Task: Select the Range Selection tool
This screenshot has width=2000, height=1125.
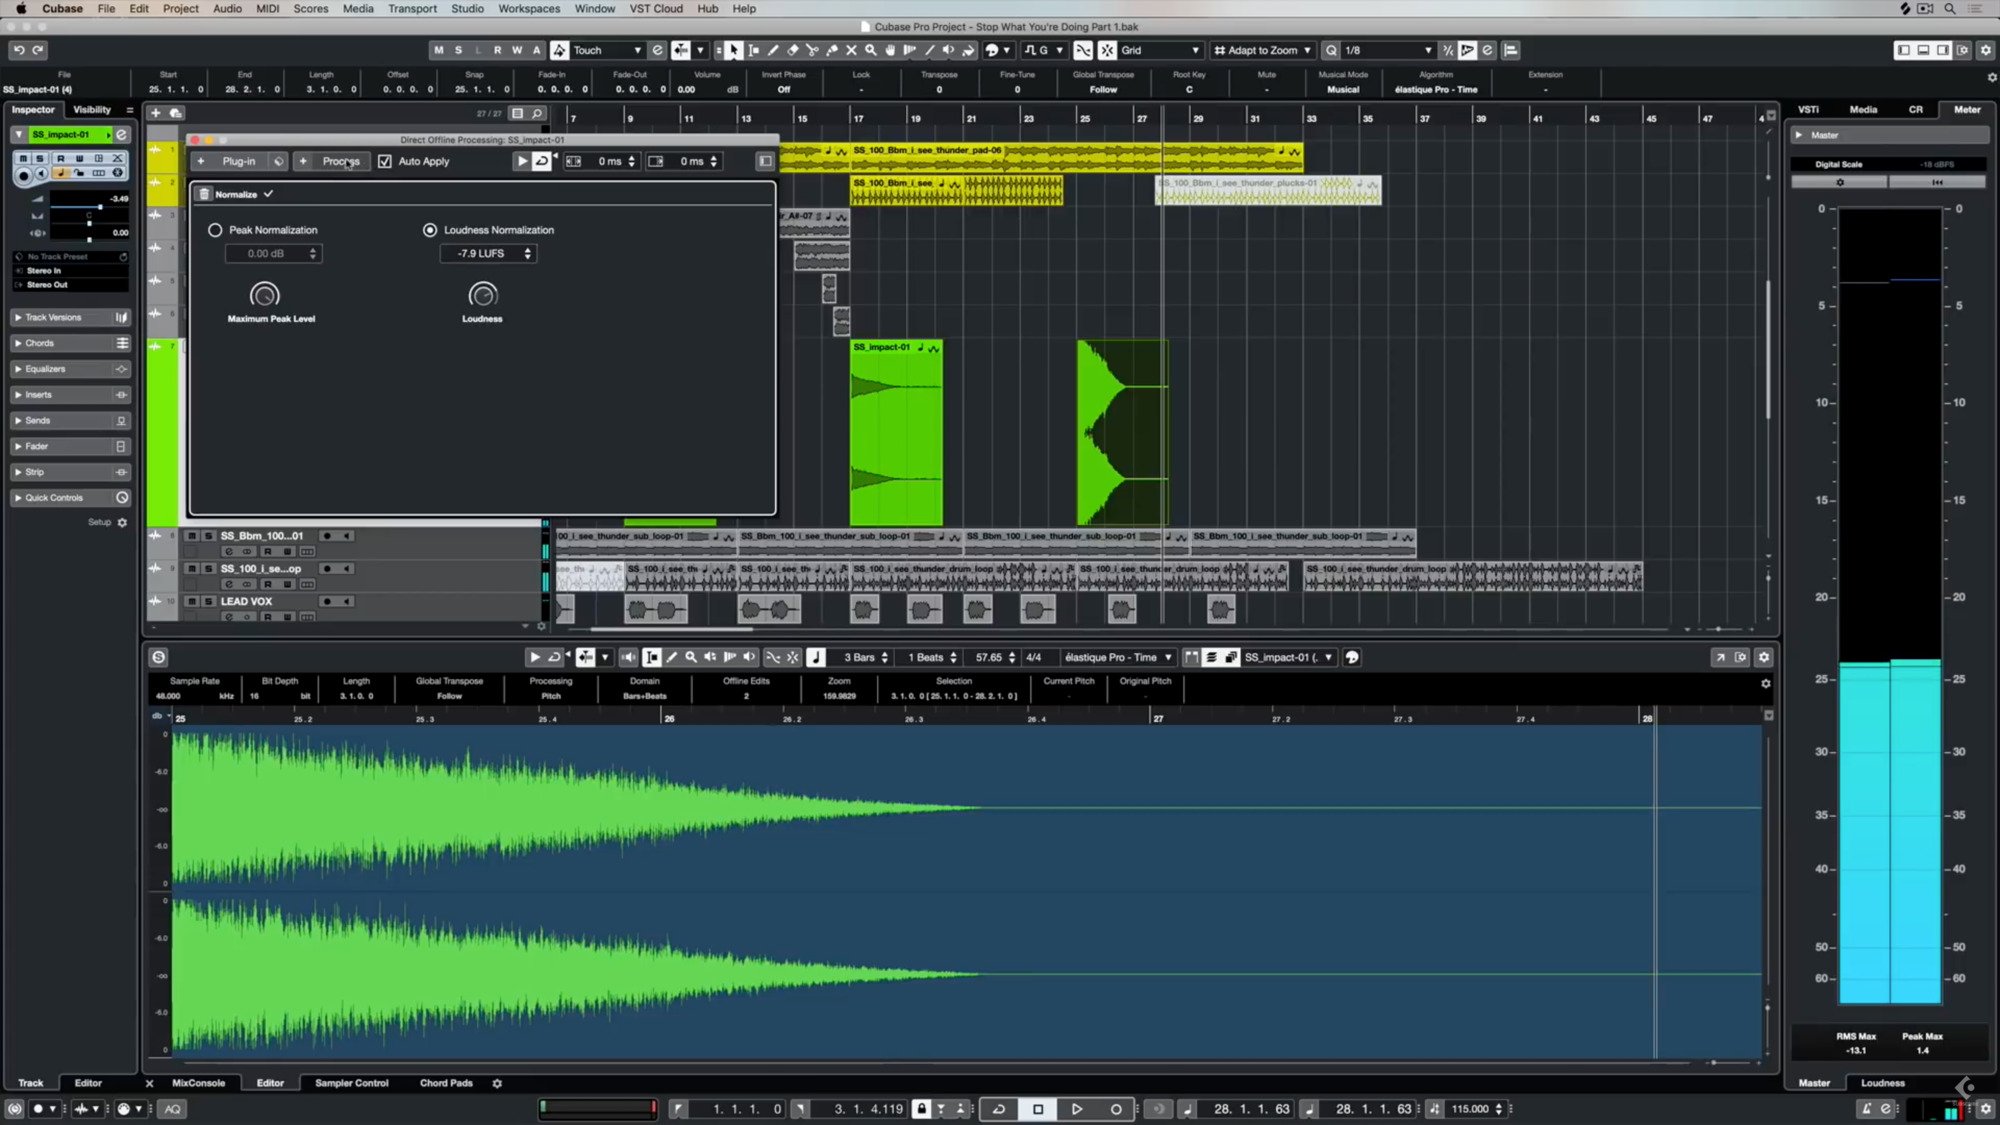Action: [x=752, y=50]
